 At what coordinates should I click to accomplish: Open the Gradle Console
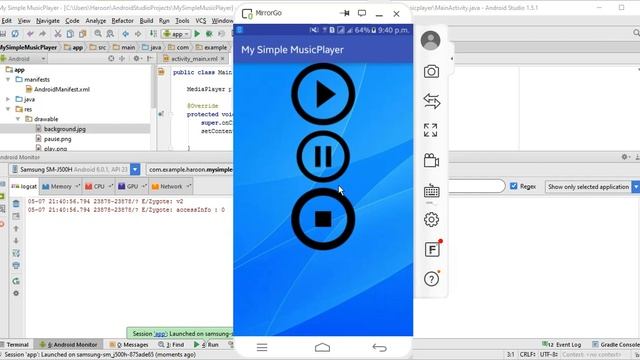(x=616, y=344)
